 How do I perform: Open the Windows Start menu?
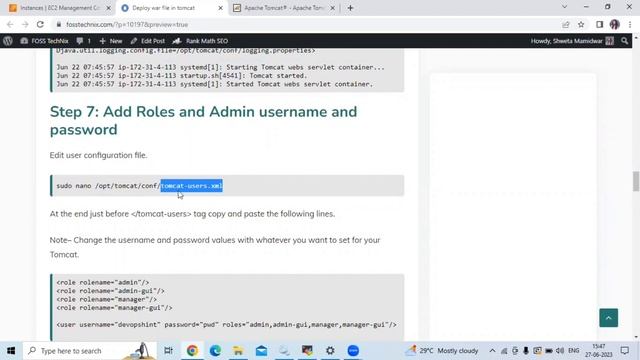pos(11,351)
